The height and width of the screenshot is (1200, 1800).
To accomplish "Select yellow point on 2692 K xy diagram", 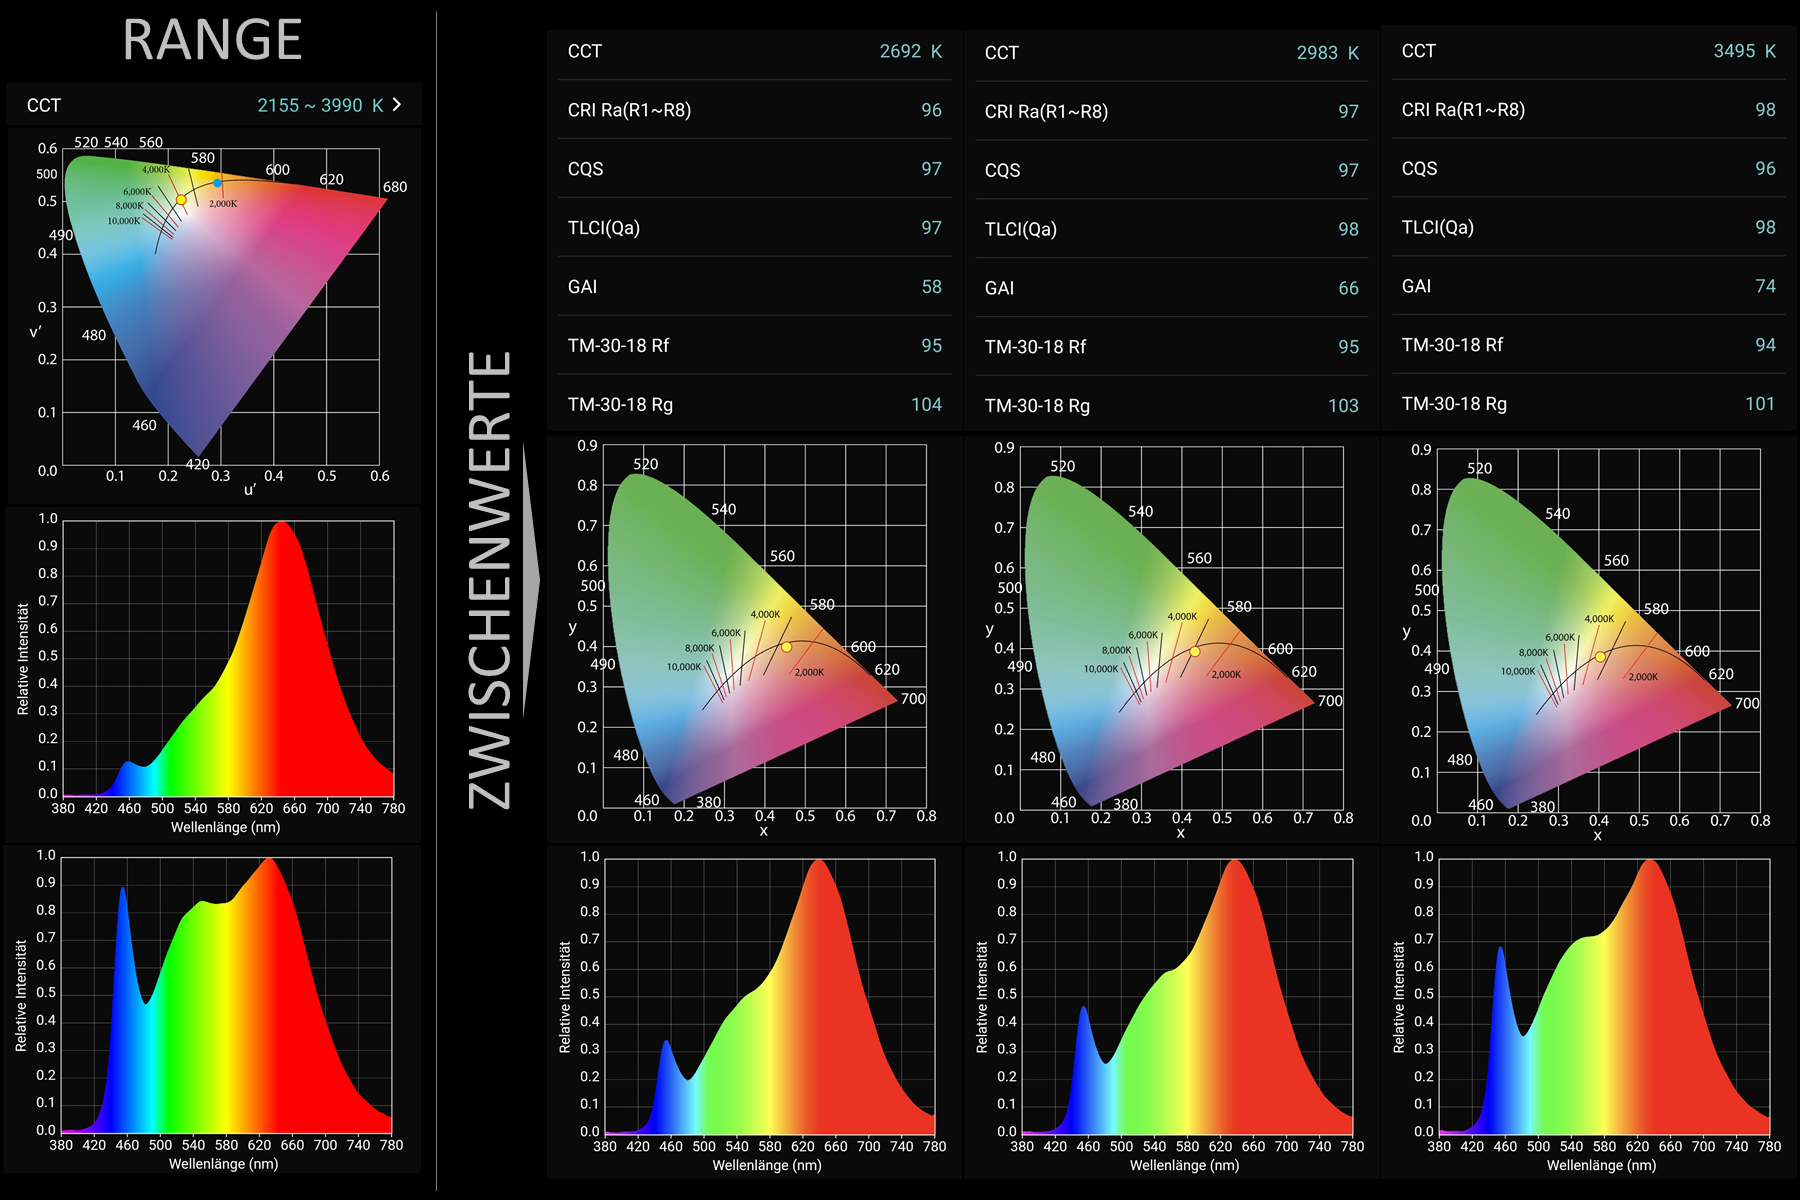I will [787, 648].
